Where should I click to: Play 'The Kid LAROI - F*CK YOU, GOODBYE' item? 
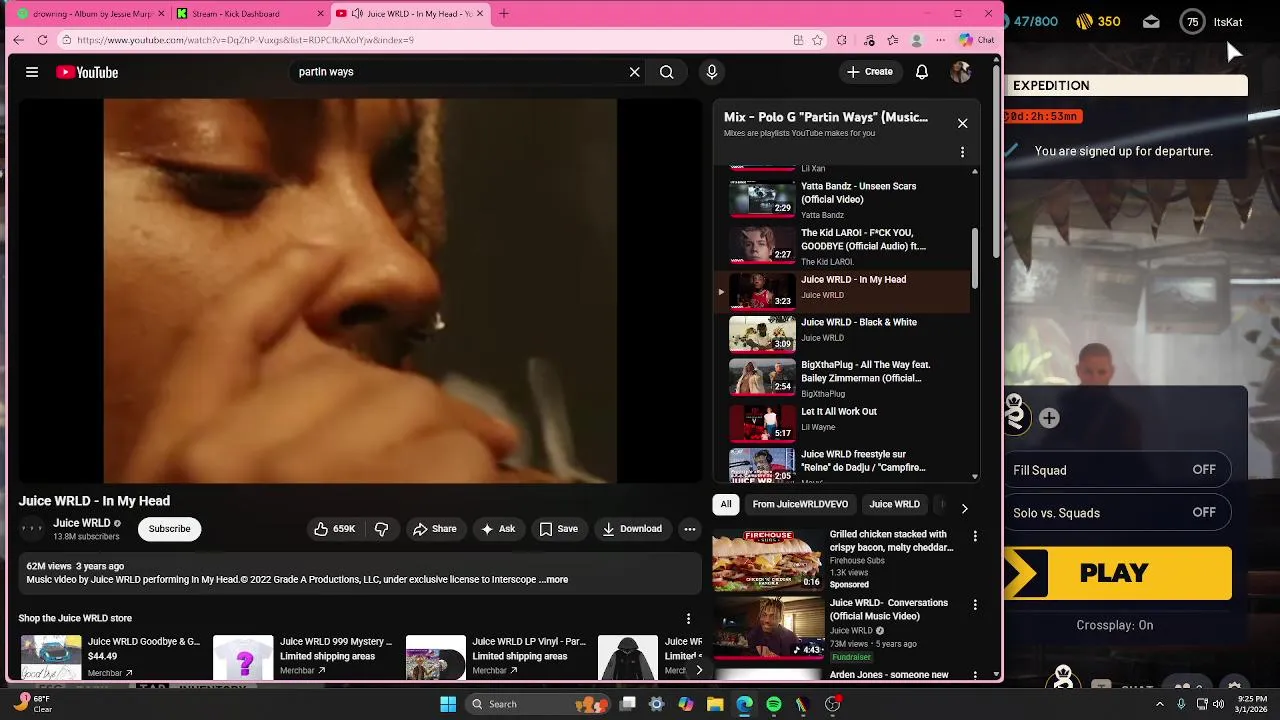pos(842,246)
